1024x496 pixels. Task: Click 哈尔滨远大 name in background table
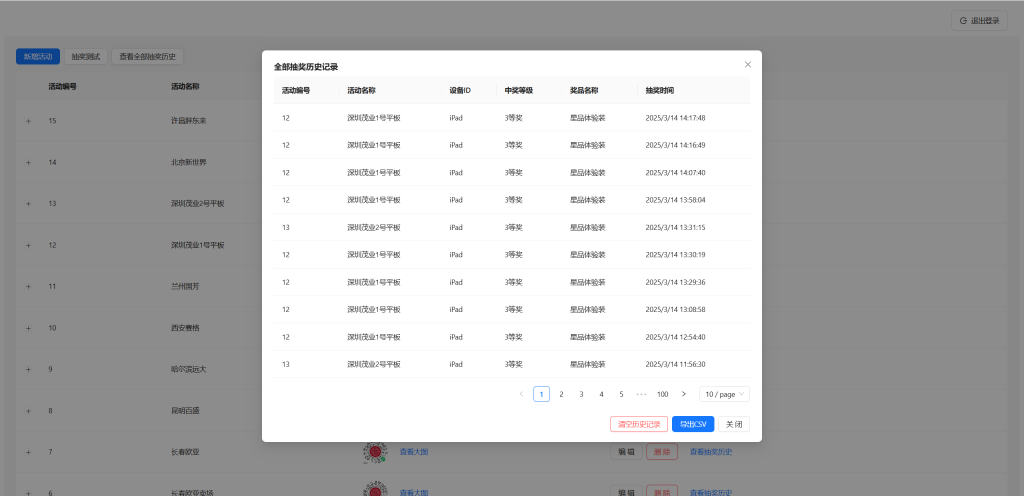coord(189,369)
